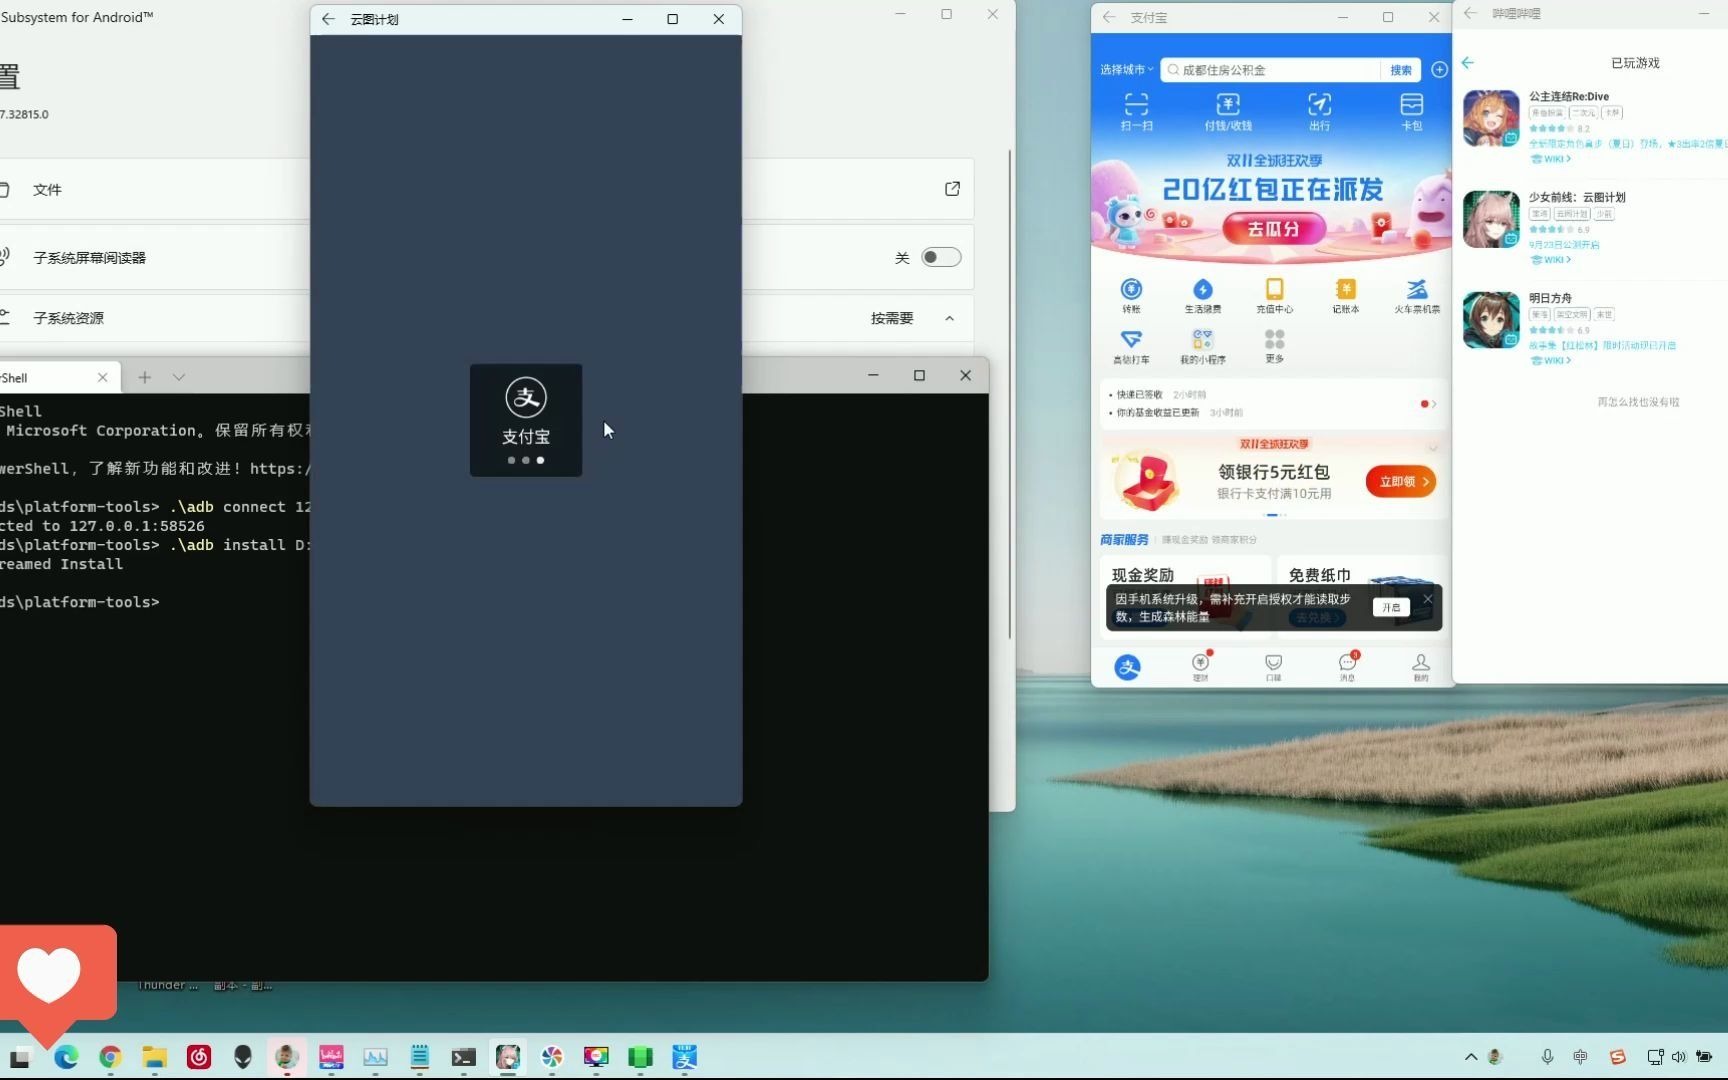Toggle the 子系统屏幕阅读器 switch
The width and height of the screenshot is (1728, 1080).
(941, 257)
